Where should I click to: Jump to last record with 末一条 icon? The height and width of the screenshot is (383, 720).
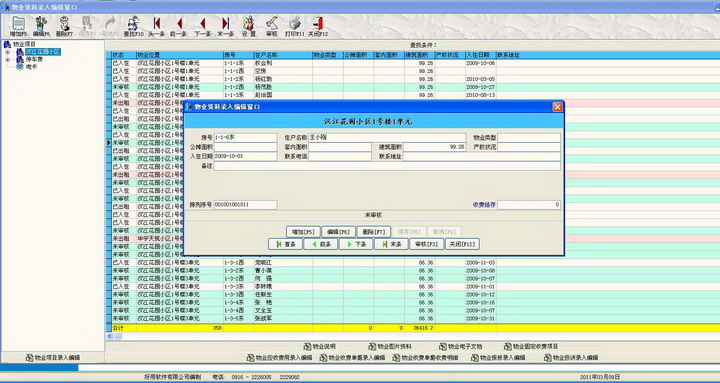pos(225,26)
